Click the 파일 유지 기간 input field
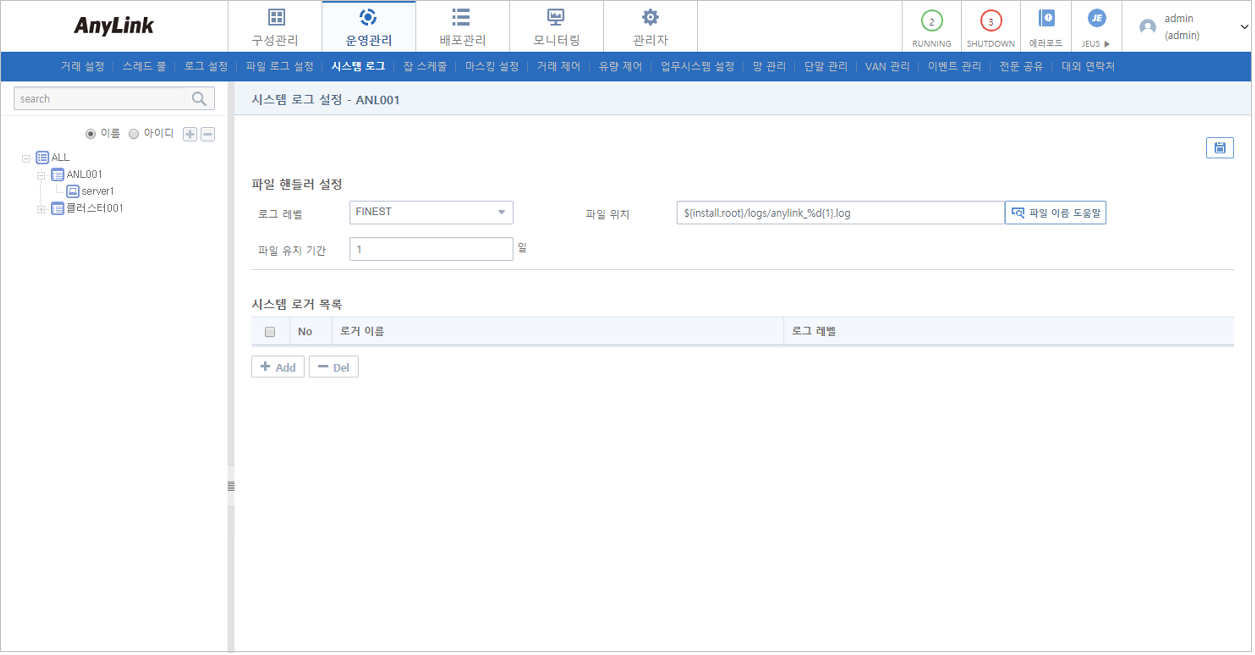The width and height of the screenshot is (1255, 655). (430, 248)
